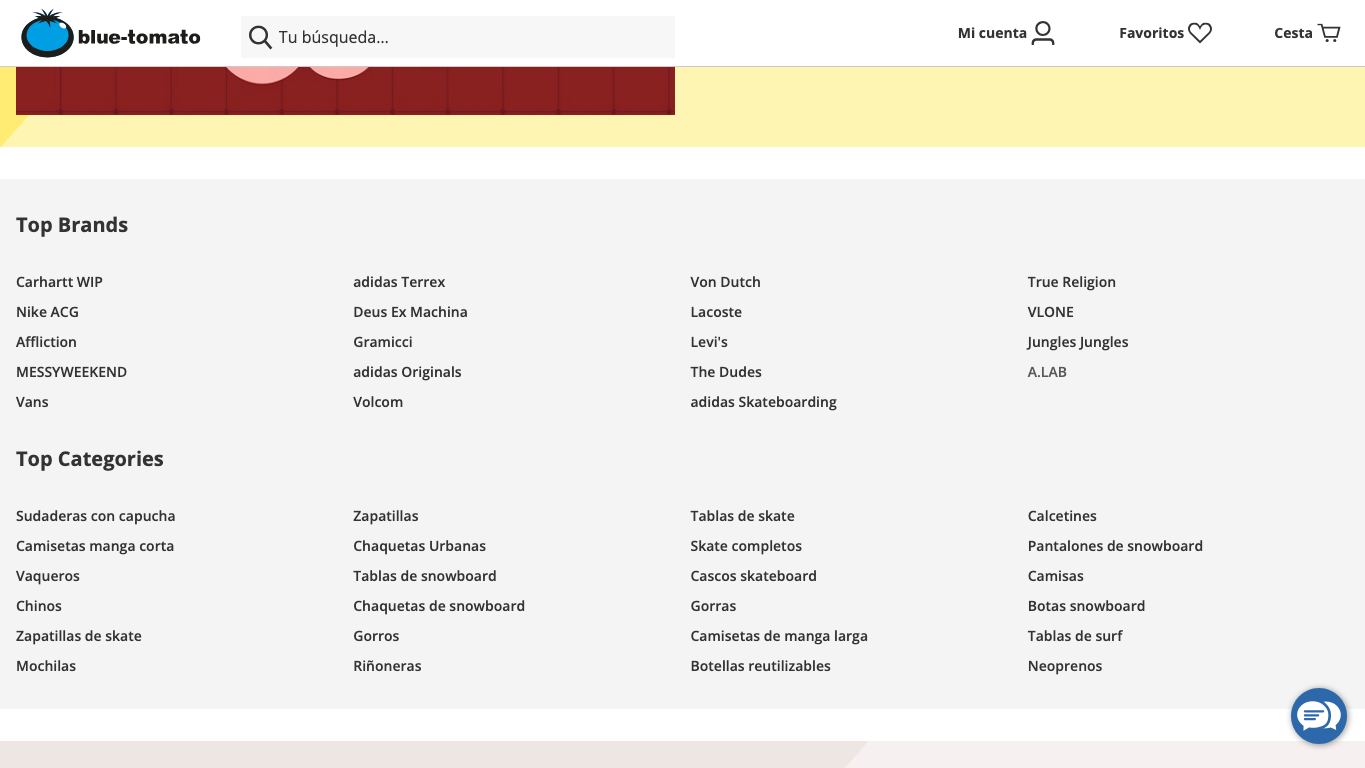Go to Mochilas category
Image resolution: width=1365 pixels, height=768 pixels.
pyautogui.click(x=46, y=666)
